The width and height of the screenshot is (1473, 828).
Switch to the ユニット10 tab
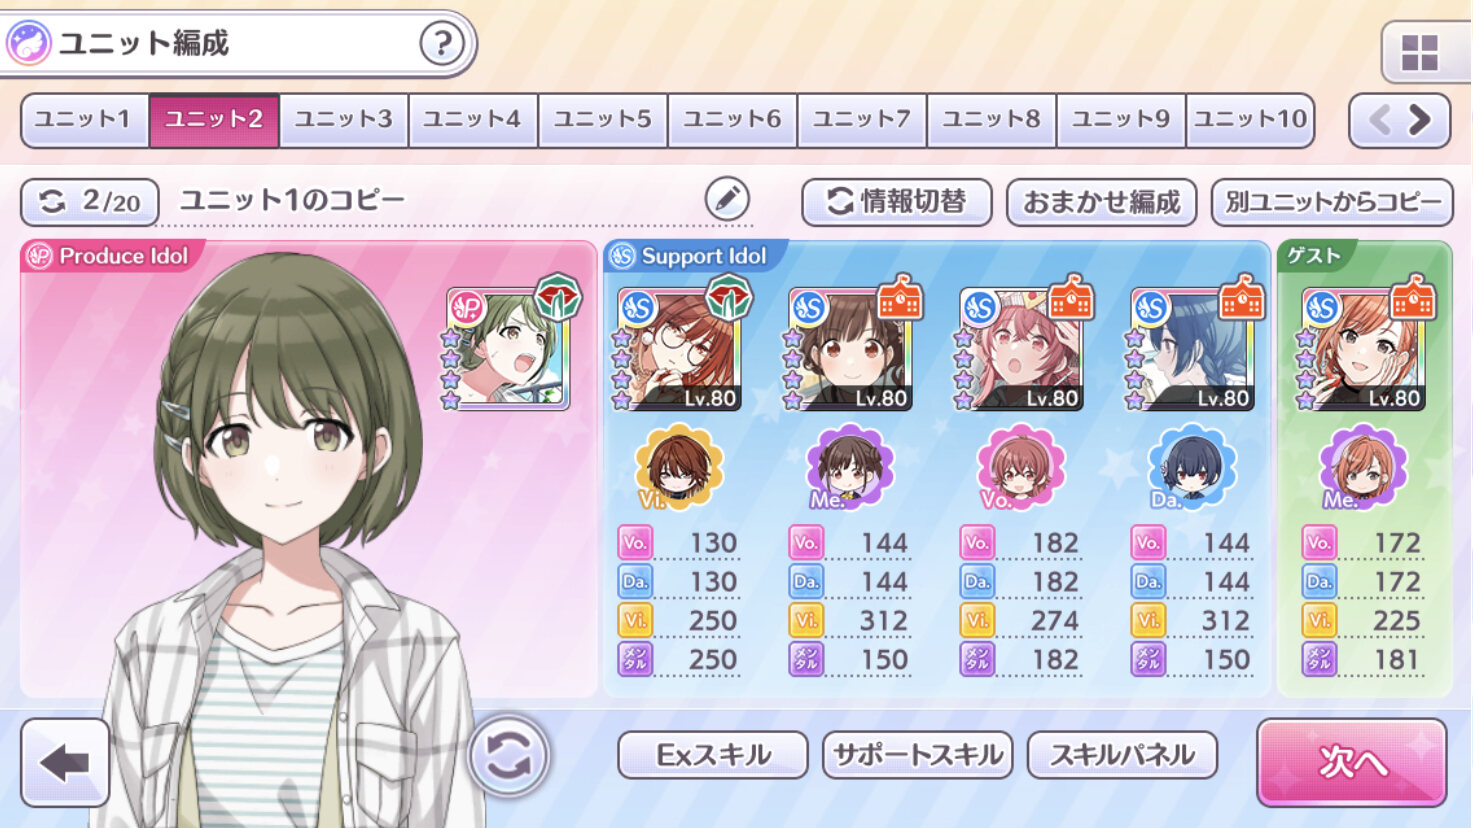1250,120
